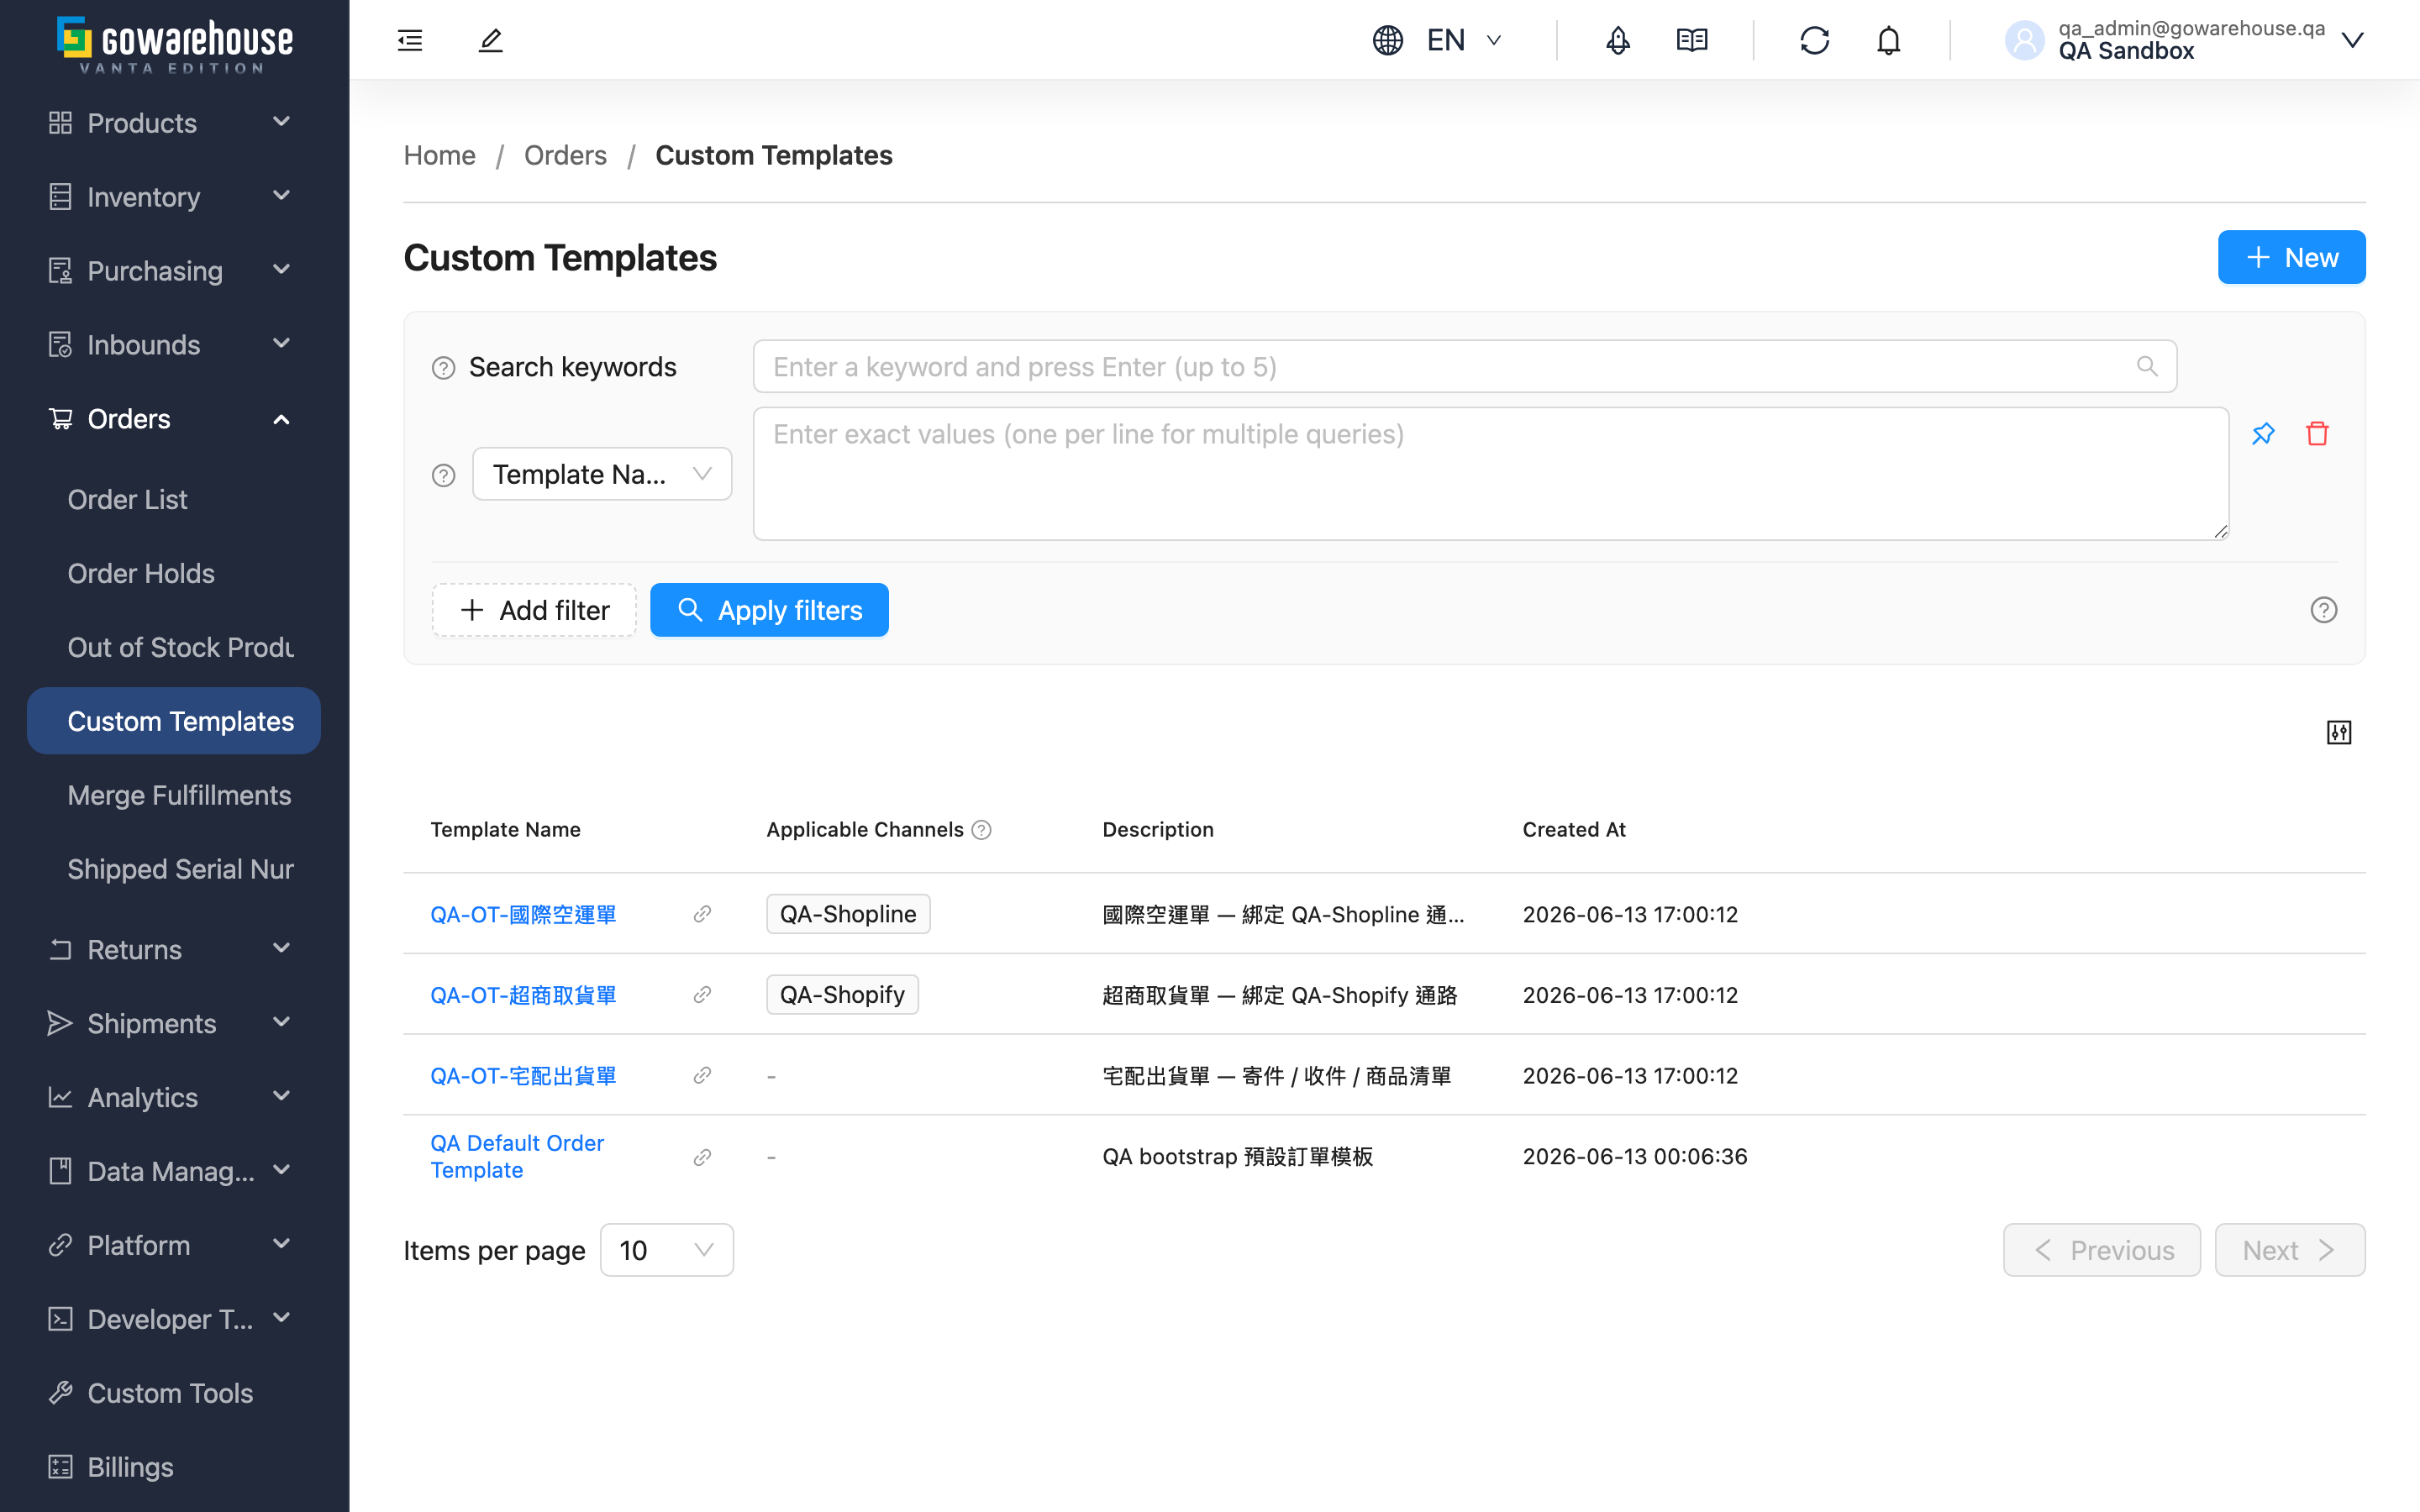Screen dimensions: 2420x1512
Task: Collapse the Orders menu
Action: pyautogui.click(x=174, y=419)
